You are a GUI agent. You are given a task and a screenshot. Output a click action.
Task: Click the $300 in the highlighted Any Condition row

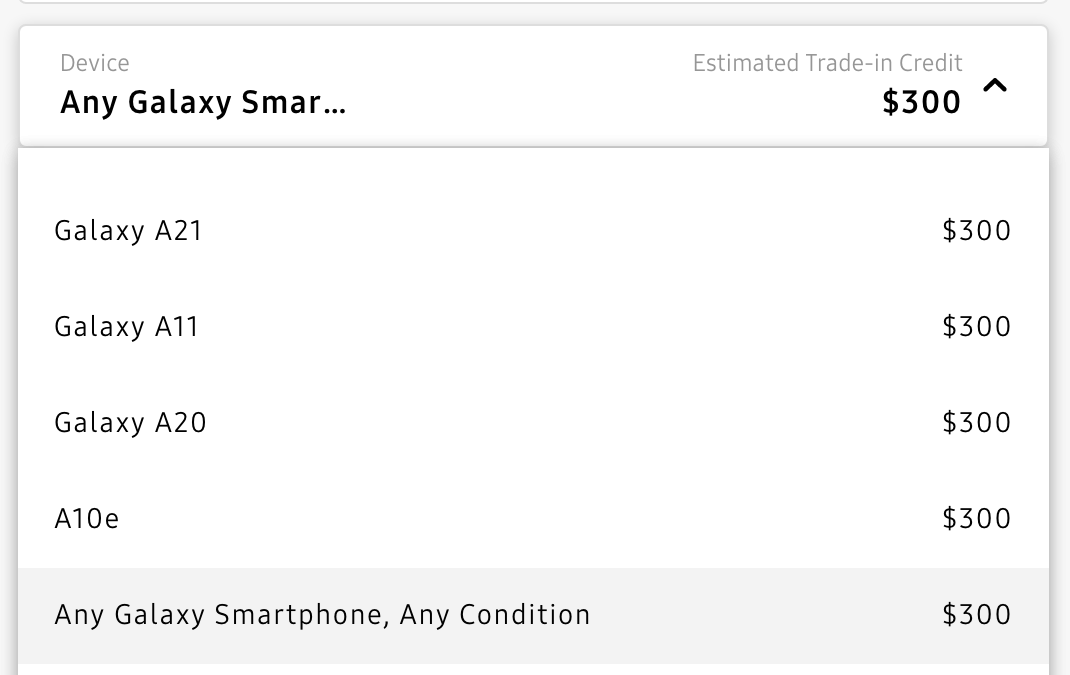(976, 614)
